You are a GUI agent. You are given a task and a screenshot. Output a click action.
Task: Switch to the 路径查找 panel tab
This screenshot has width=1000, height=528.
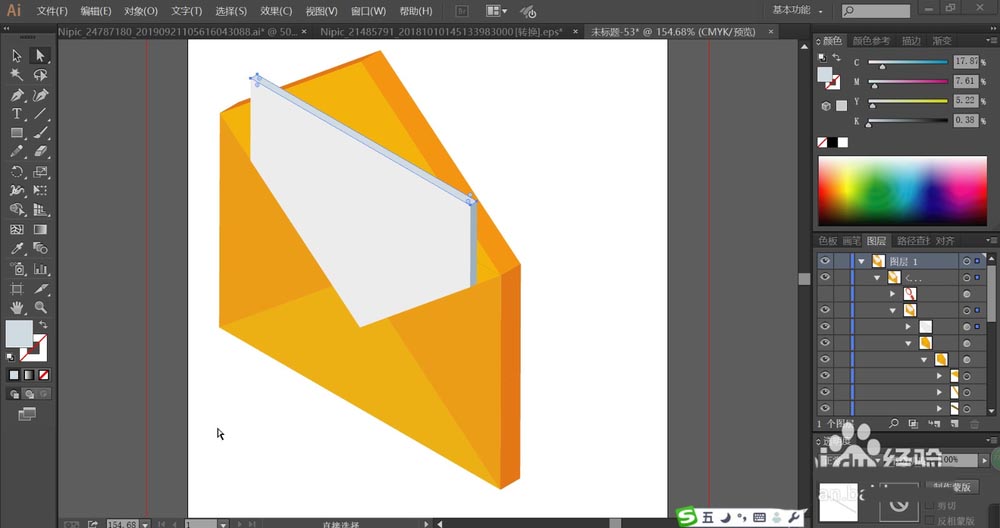point(913,240)
